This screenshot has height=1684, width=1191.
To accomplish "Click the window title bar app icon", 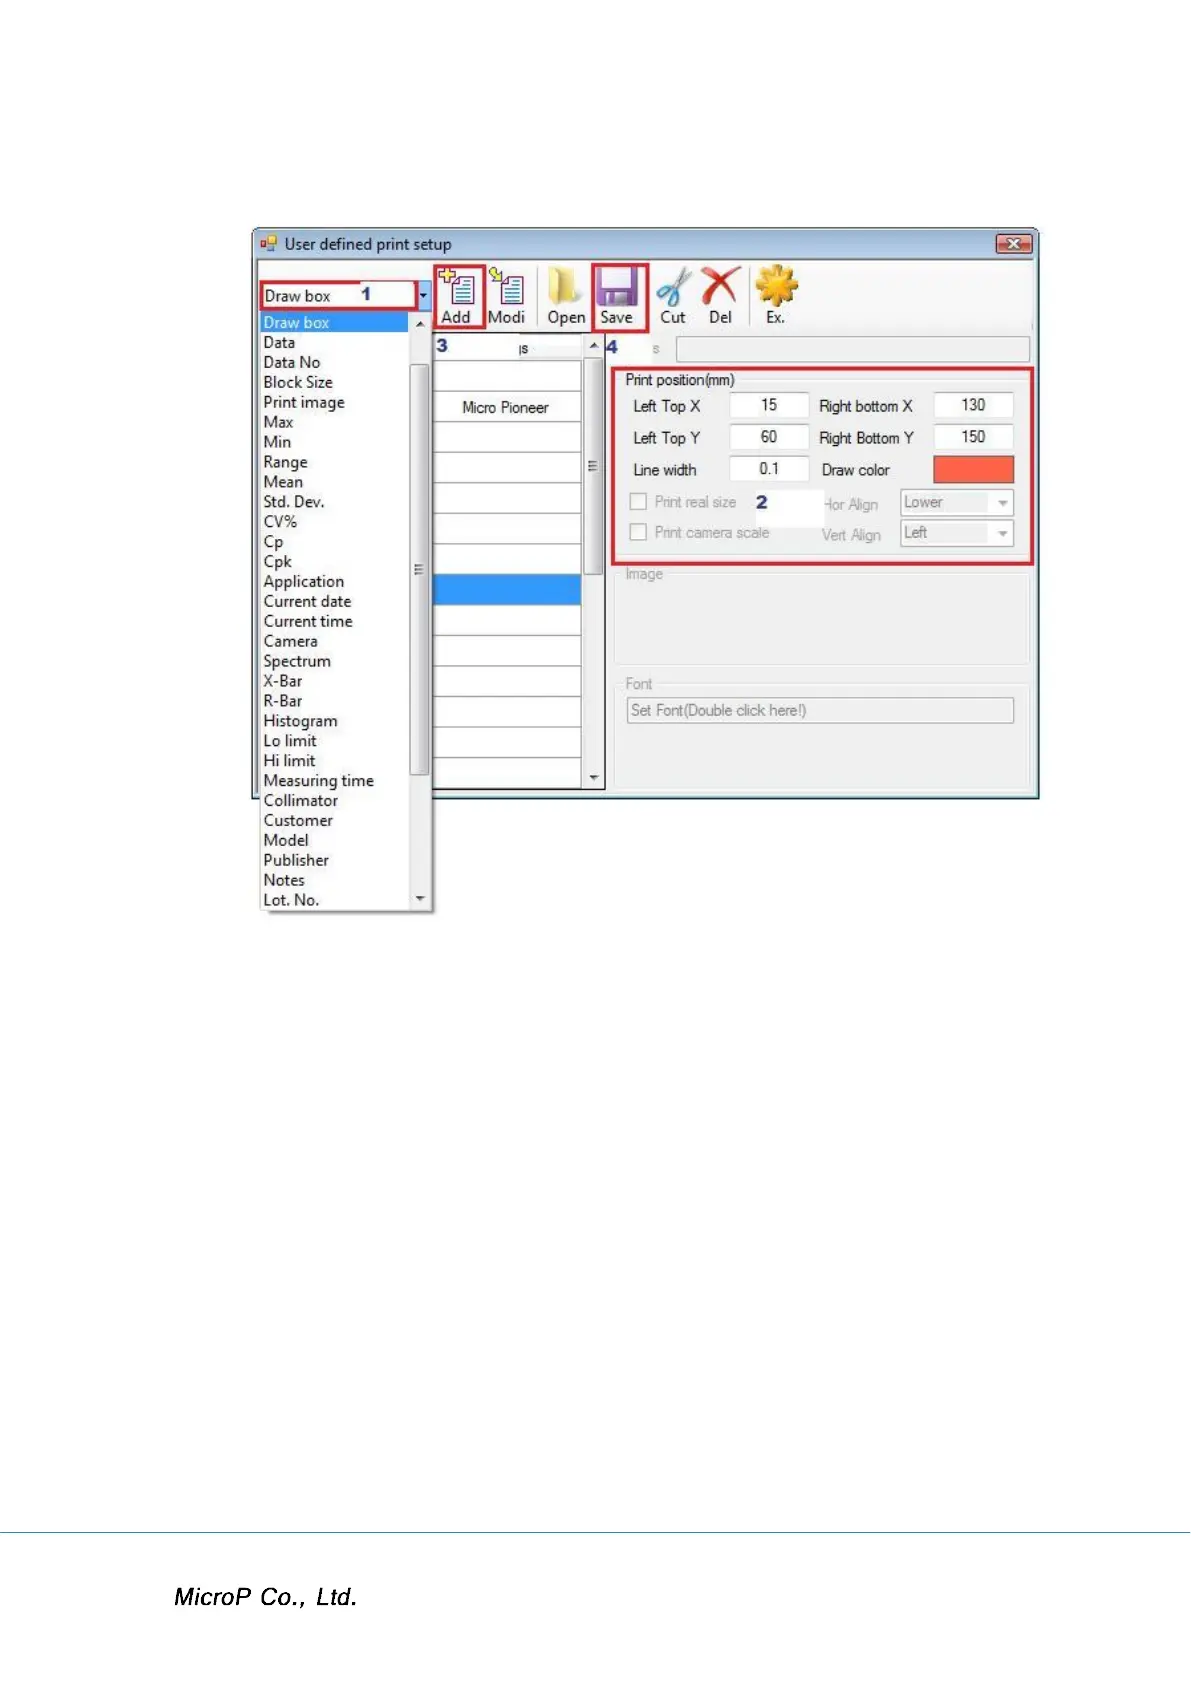I will click(x=268, y=243).
